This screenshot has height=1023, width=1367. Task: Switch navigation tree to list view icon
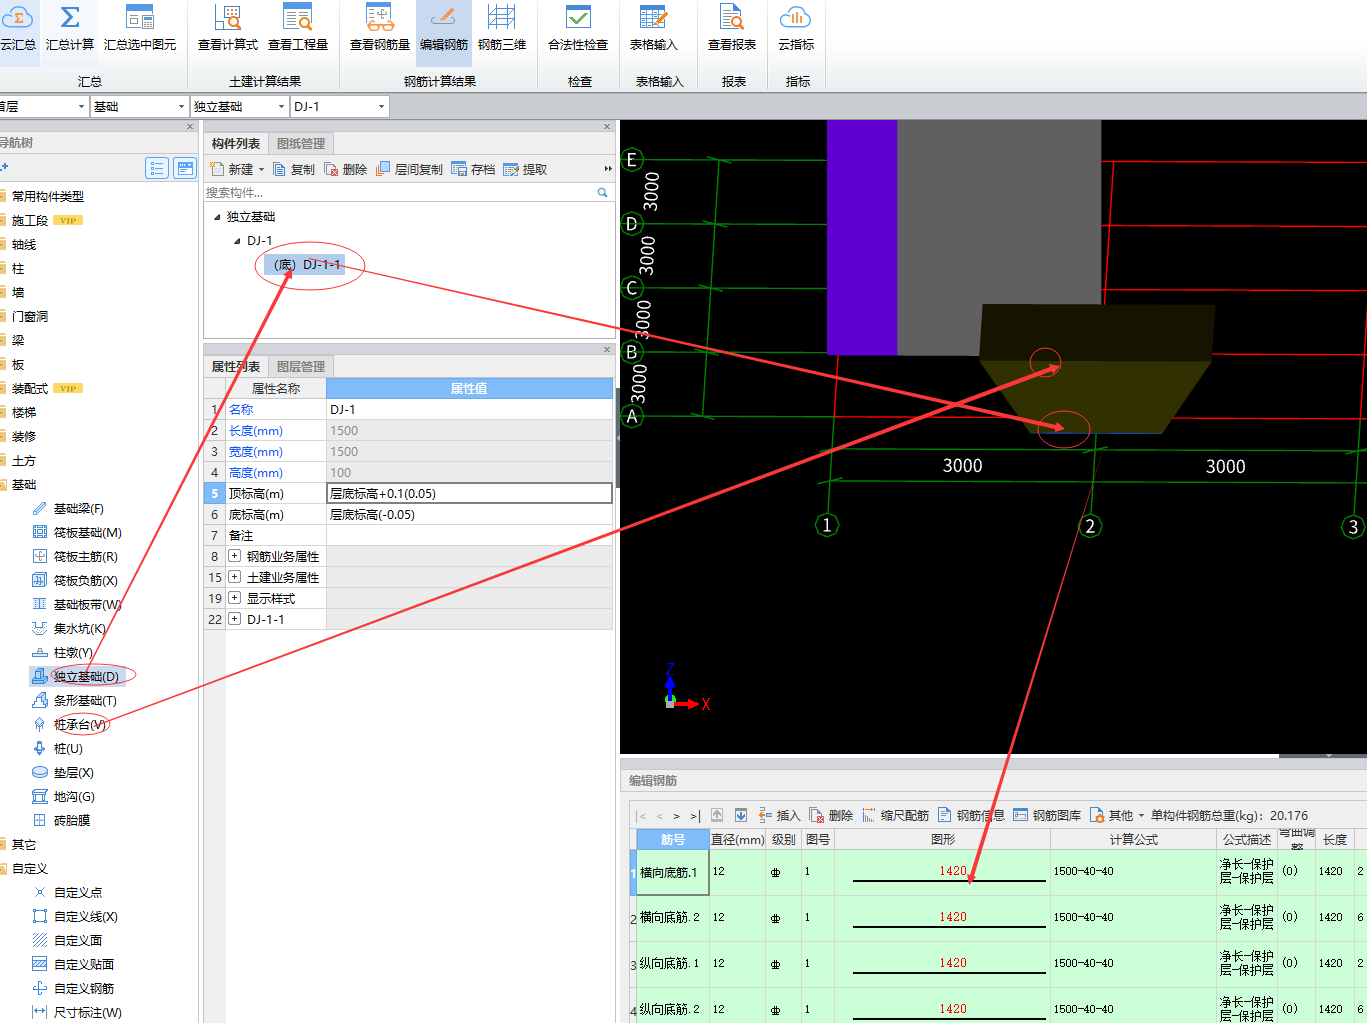pos(157,168)
